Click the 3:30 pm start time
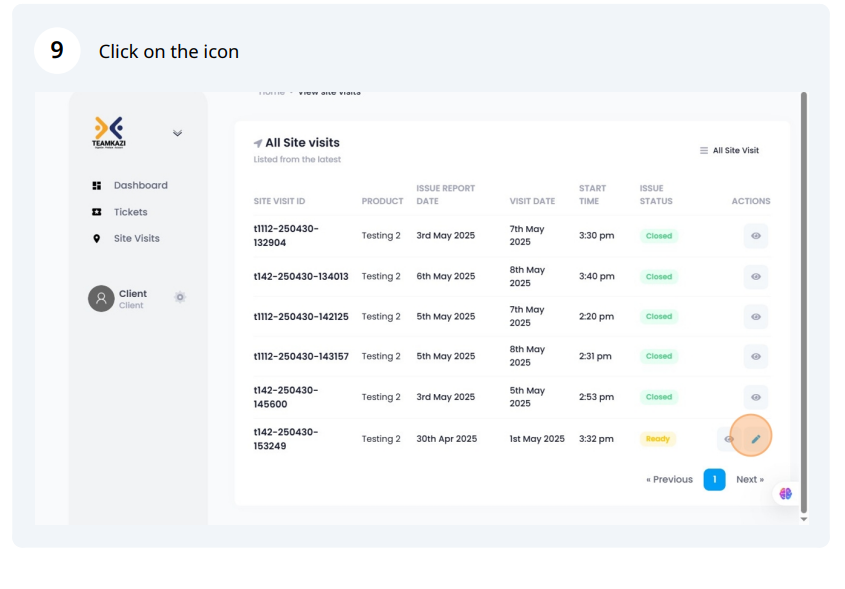The width and height of the screenshot is (845, 589). coord(597,235)
